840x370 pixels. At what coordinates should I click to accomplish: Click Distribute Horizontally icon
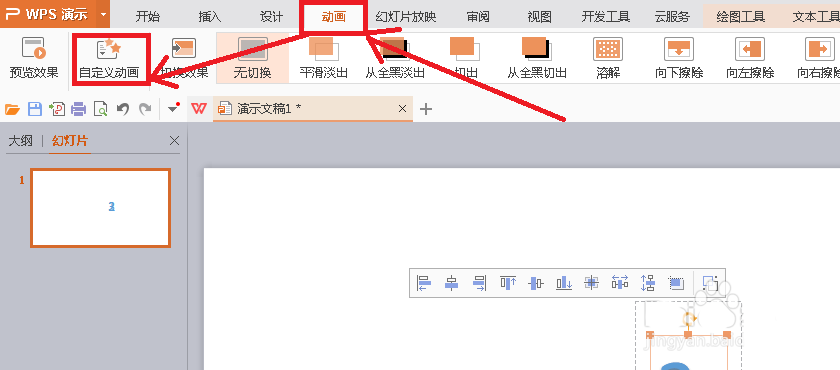[620, 283]
